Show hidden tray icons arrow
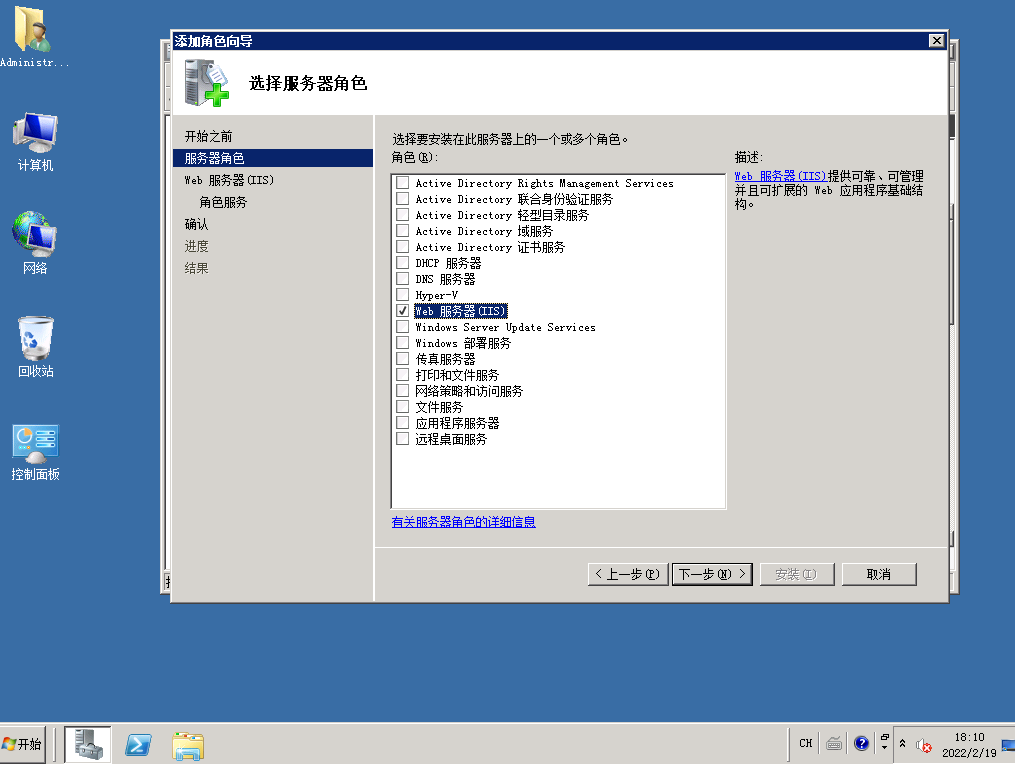The height and width of the screenshot is (764, 1015). [902, 743]
